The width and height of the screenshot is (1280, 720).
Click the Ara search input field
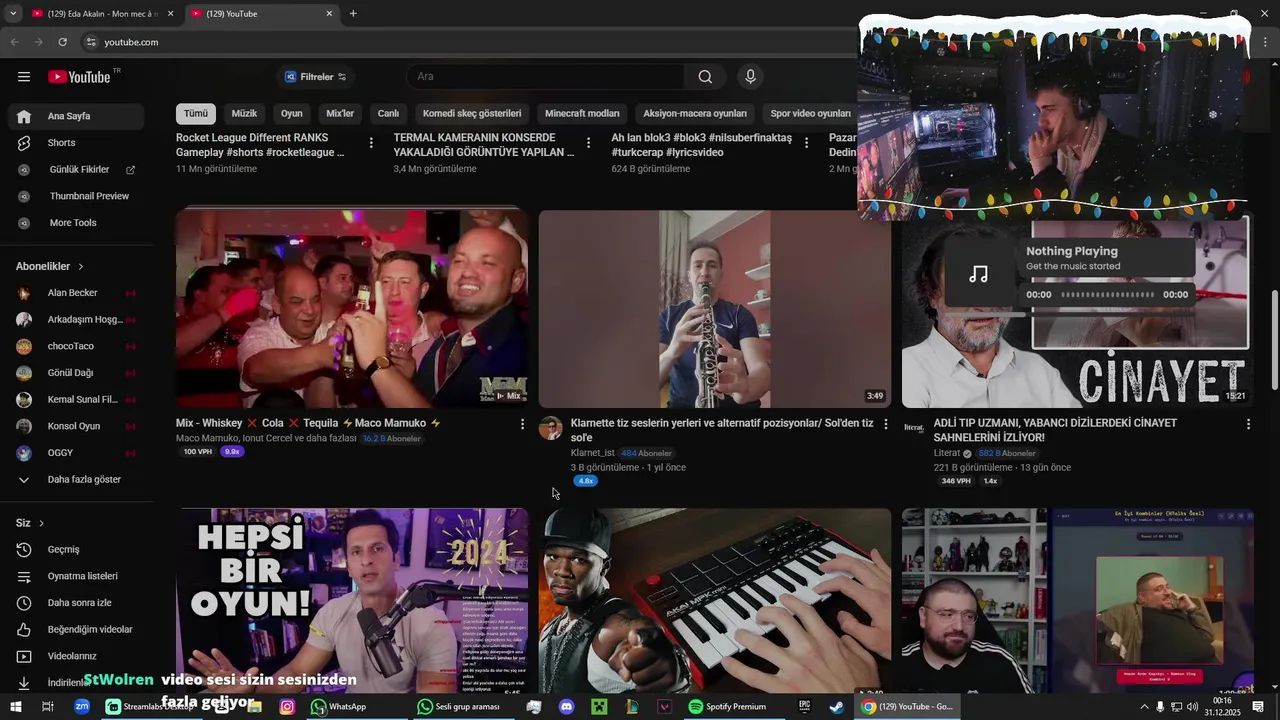point(545,77)
